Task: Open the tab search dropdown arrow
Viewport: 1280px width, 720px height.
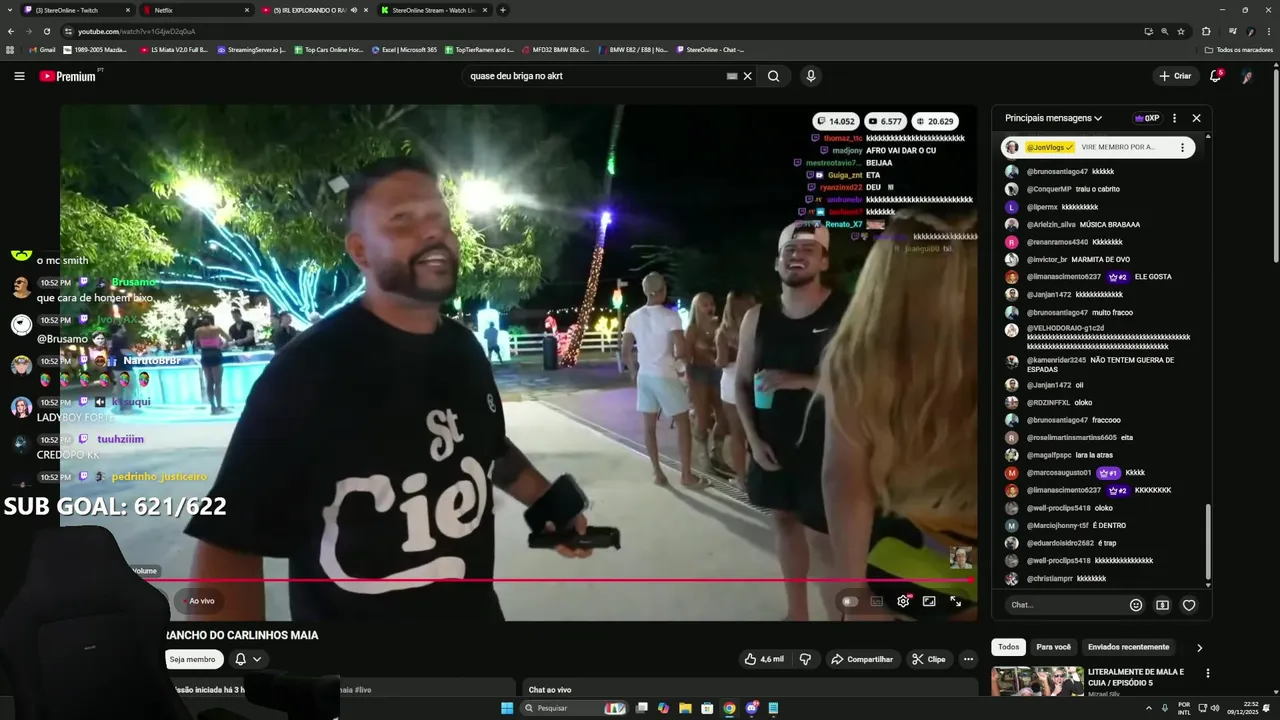Action: point(9,10)
